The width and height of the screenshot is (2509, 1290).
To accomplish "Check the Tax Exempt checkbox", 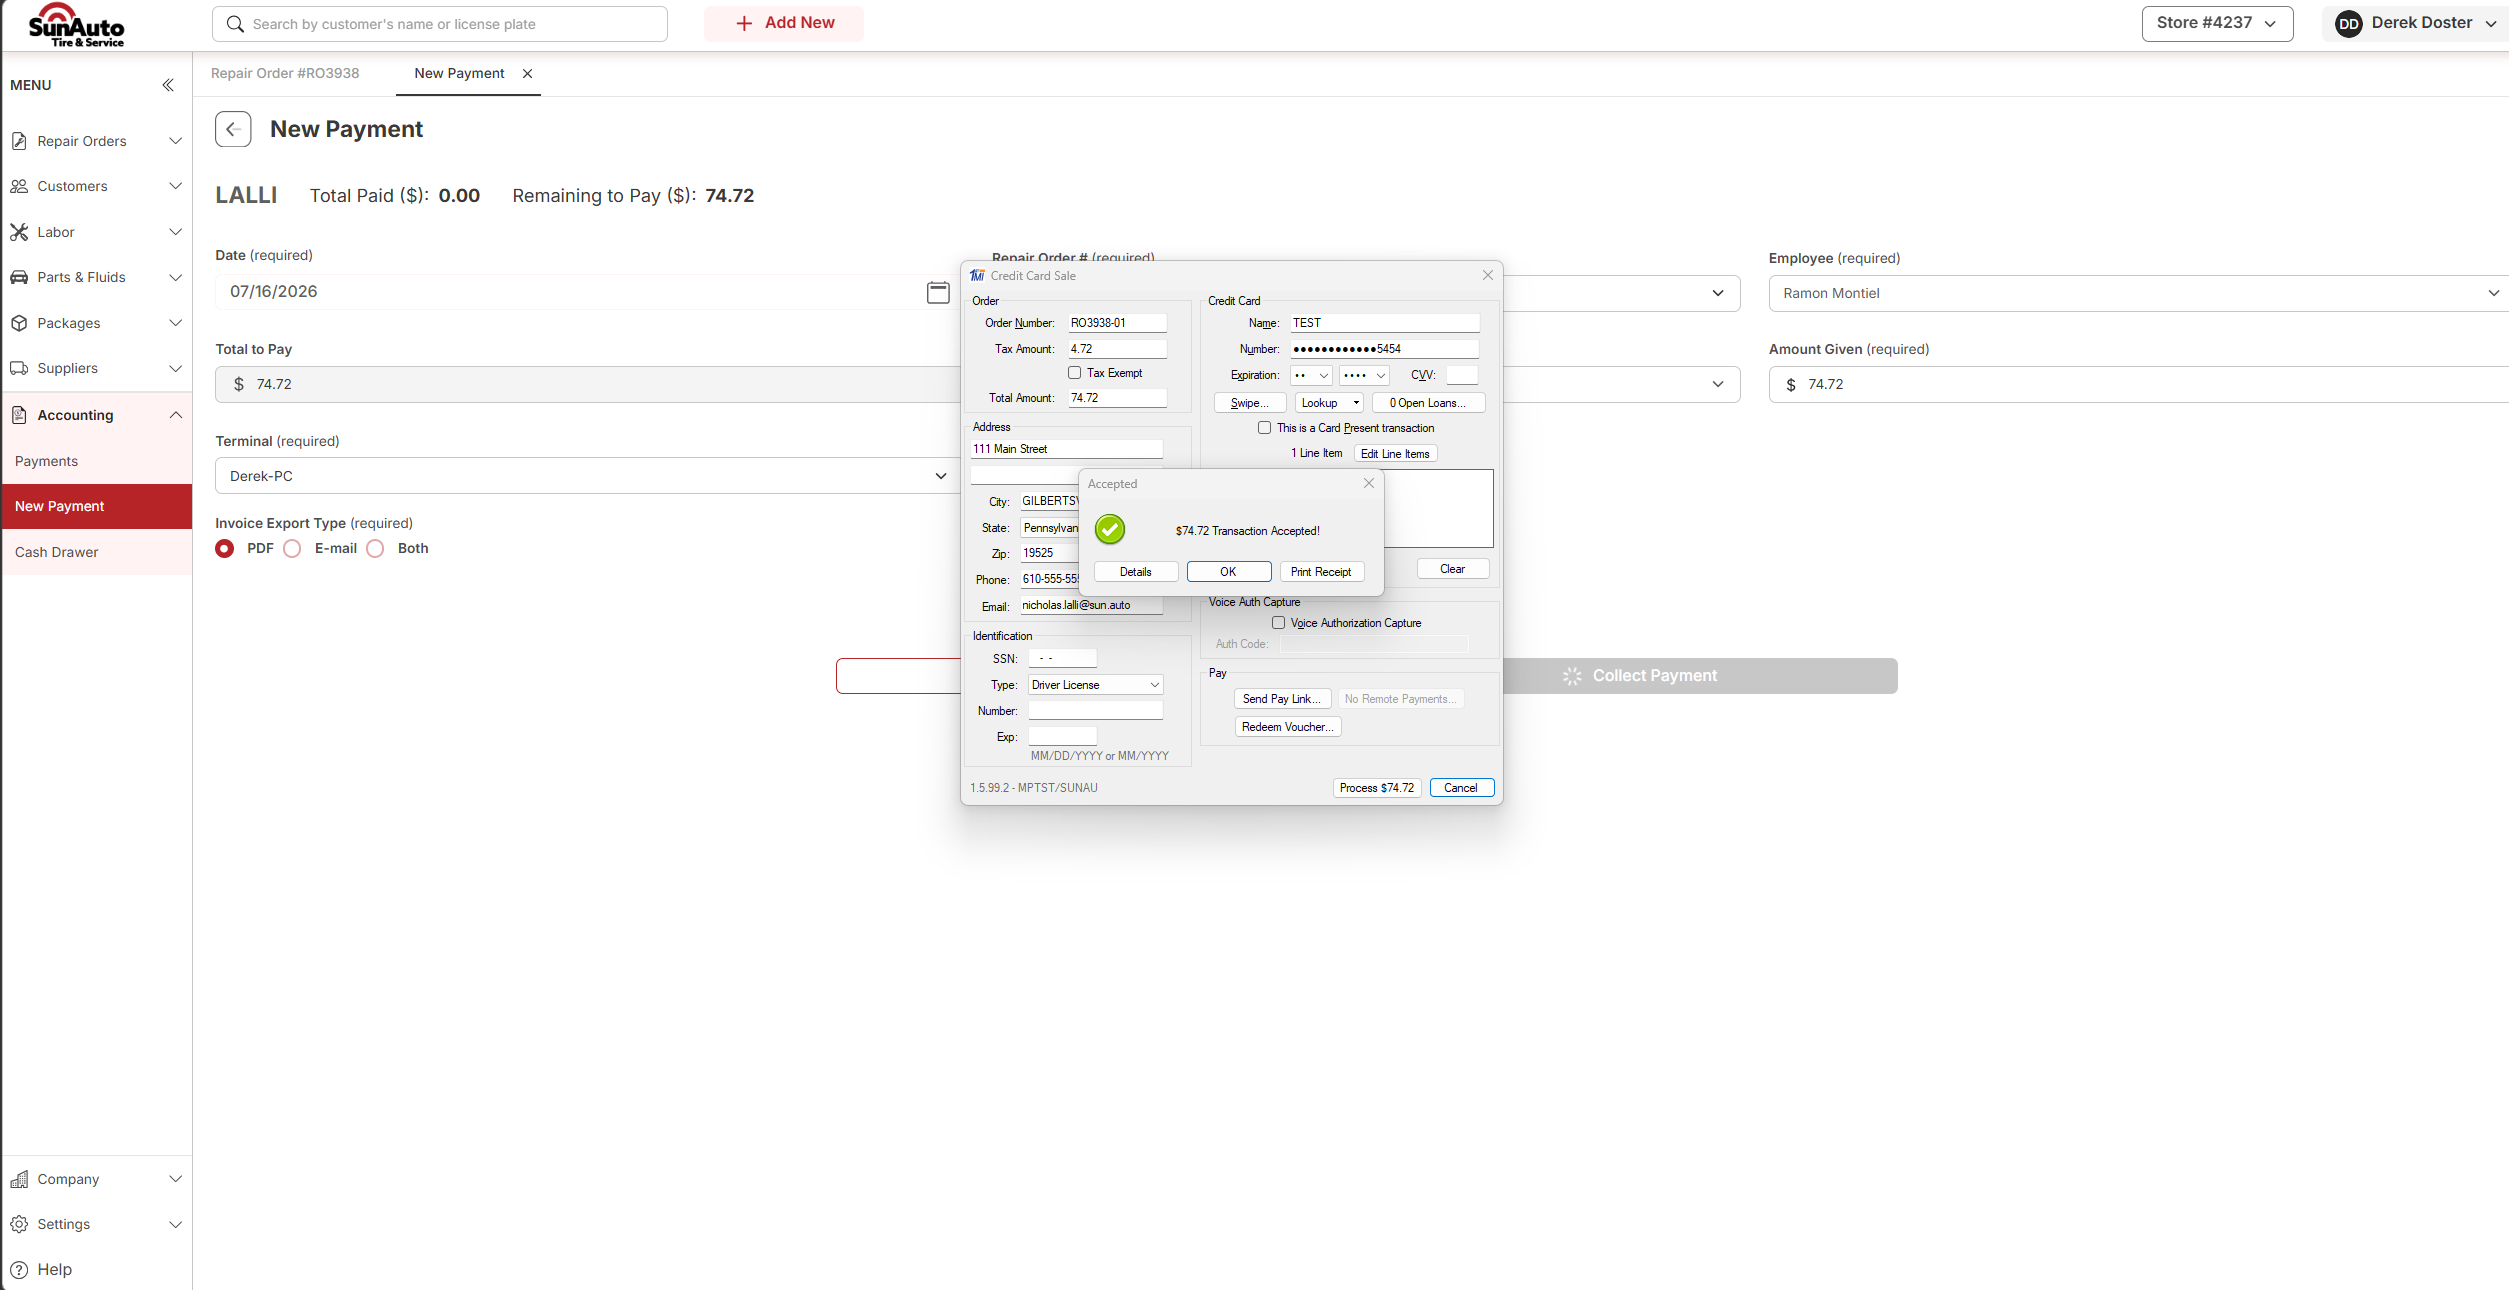I will [x=1075, y=372].
